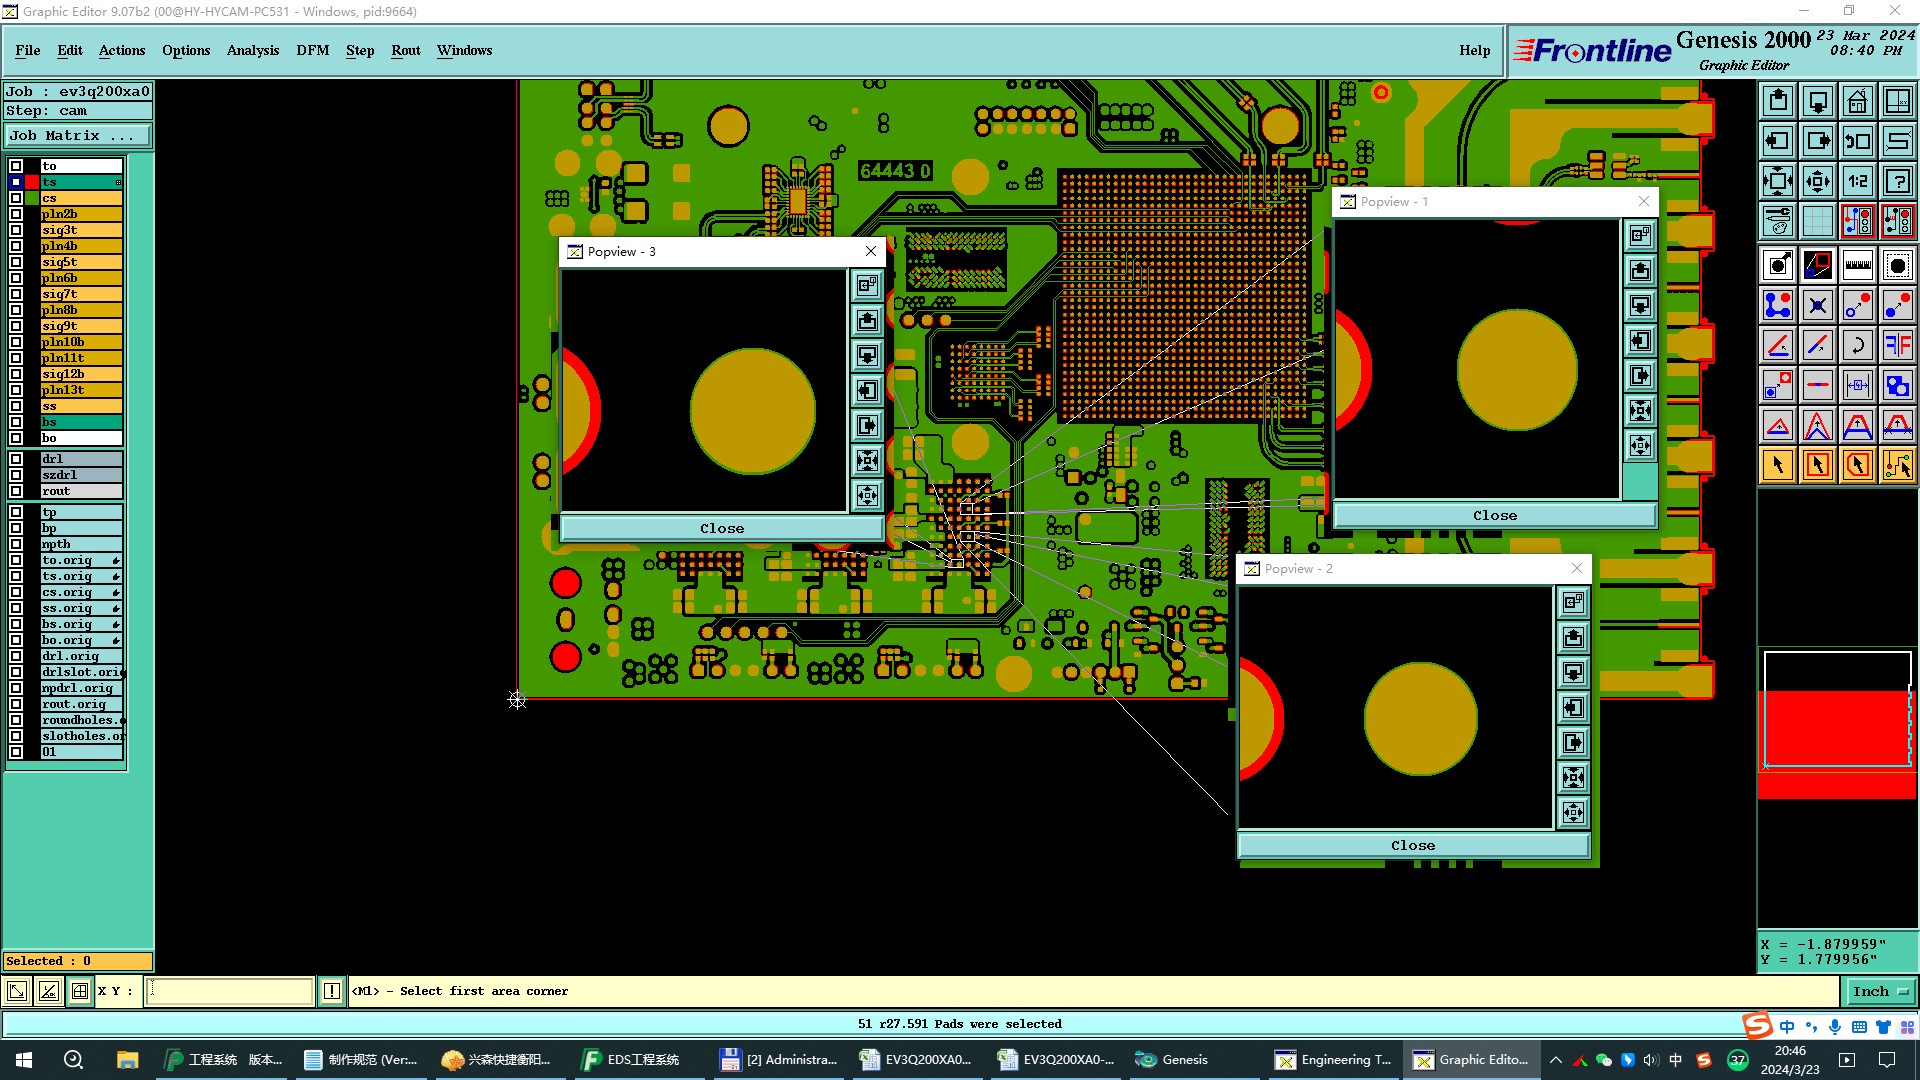Click the grid display icon
1920x1080 pixels.
click(1817, 221)
